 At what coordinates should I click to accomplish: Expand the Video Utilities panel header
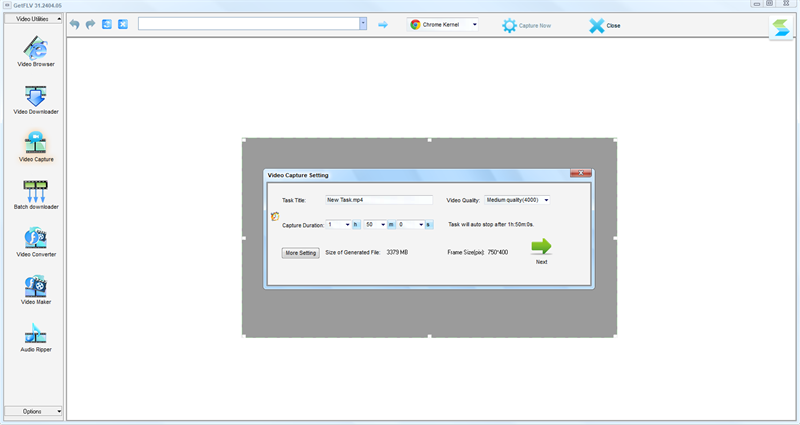point(33,19)
